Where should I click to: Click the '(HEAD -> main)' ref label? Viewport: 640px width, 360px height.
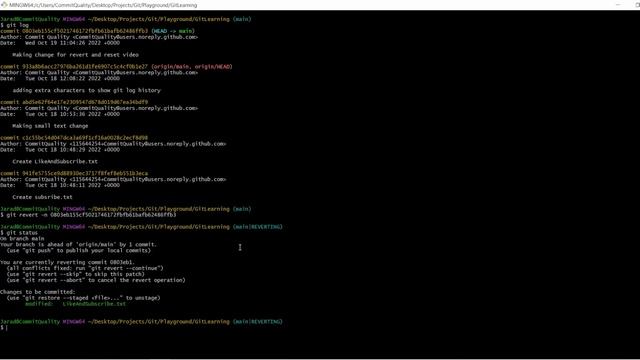pos(173,31)
